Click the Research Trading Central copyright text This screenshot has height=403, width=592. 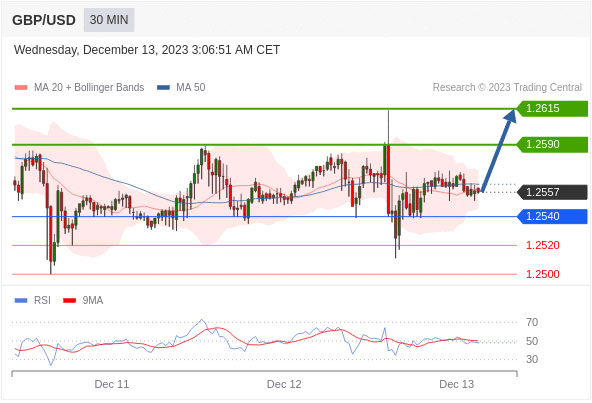(507, 88)
